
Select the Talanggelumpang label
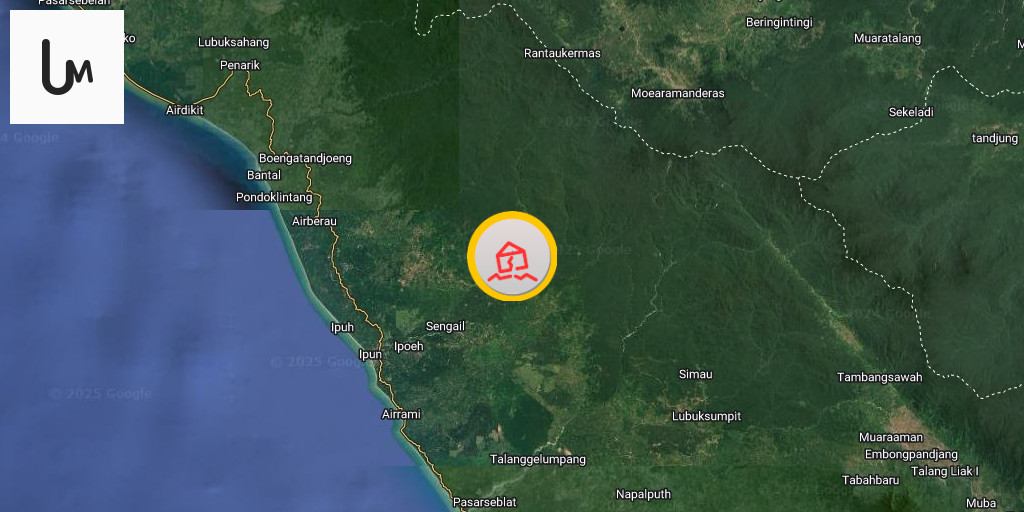(x=537, y=460)
